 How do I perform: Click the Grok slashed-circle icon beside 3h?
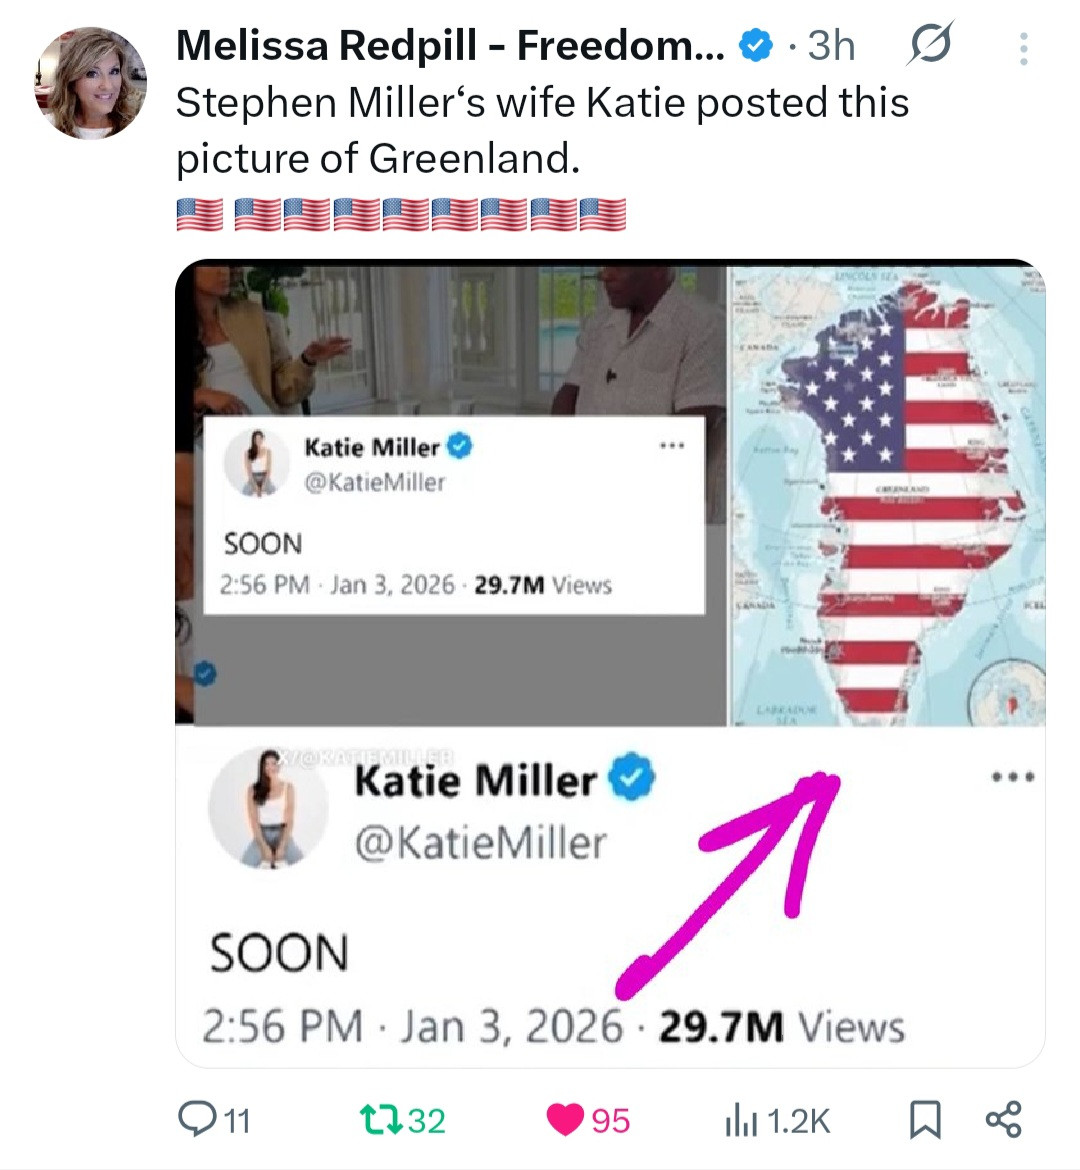pyautogui.click(x=929, y=45)
